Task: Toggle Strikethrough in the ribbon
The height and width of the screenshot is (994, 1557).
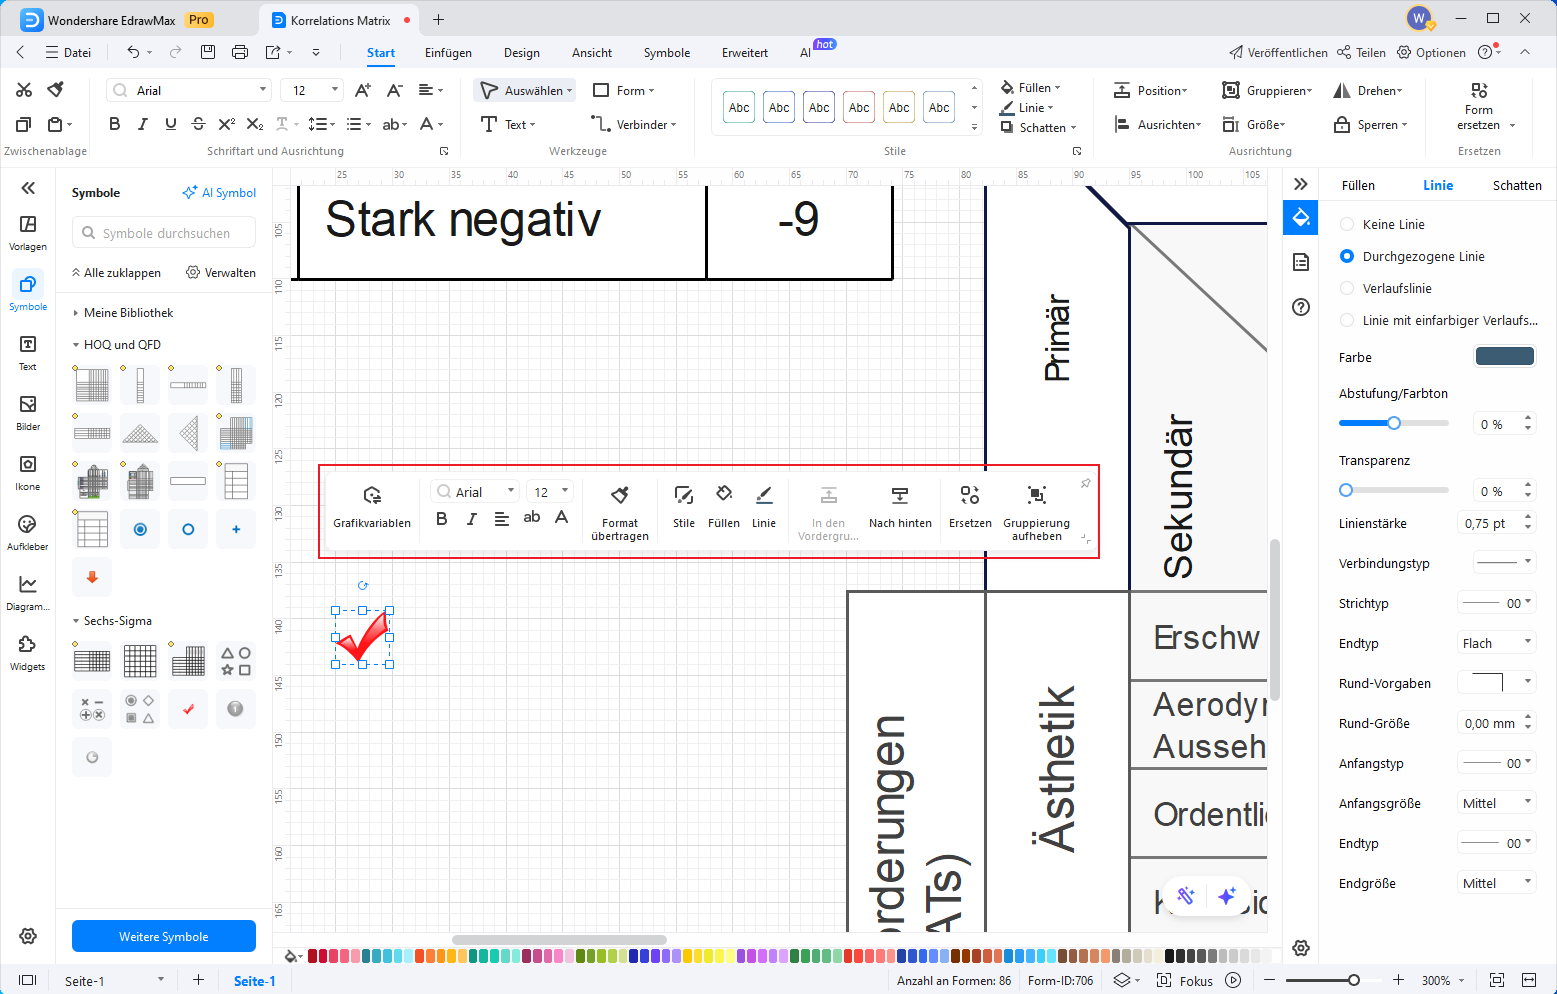Action: coord(198,124)
